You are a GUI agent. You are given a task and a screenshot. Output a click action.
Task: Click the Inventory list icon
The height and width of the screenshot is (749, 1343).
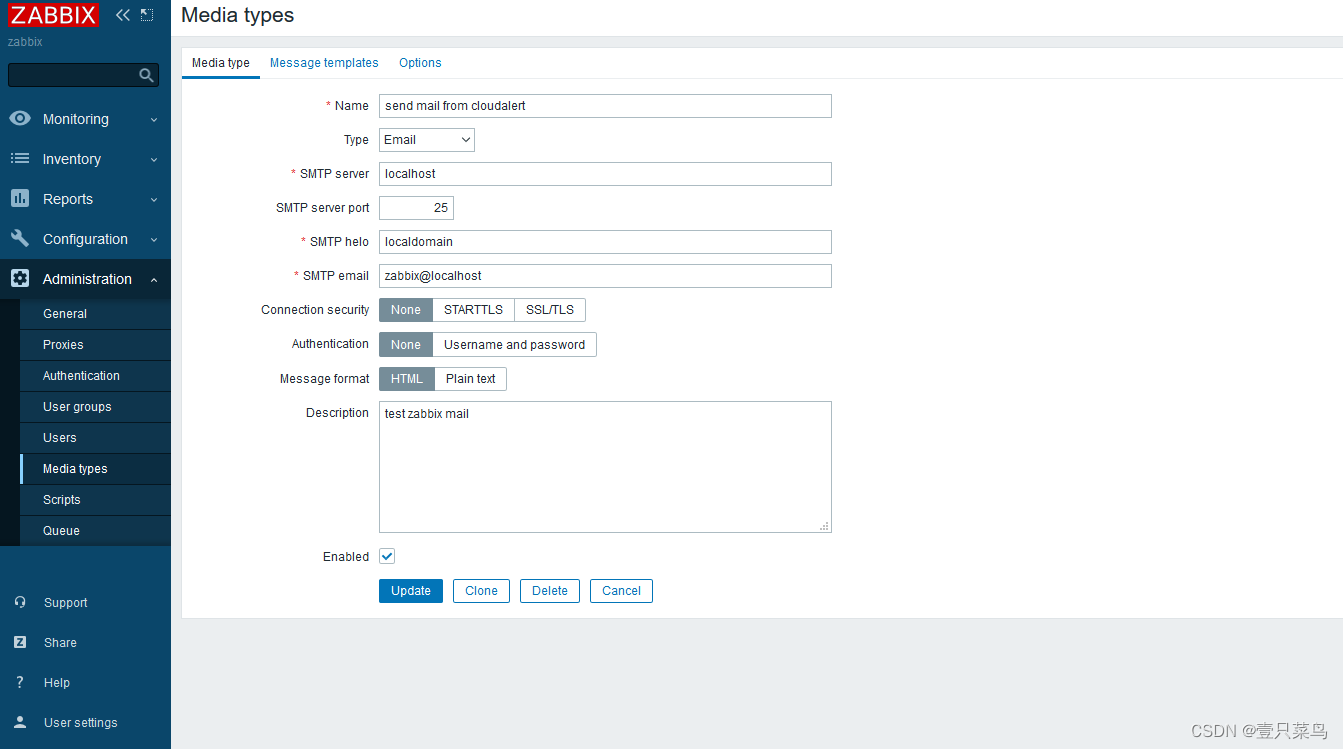pos(20,158)
